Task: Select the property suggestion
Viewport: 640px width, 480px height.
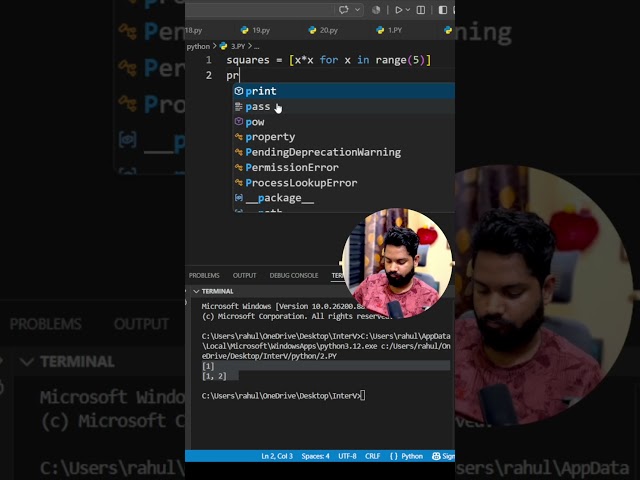Action: coord(344,137)
